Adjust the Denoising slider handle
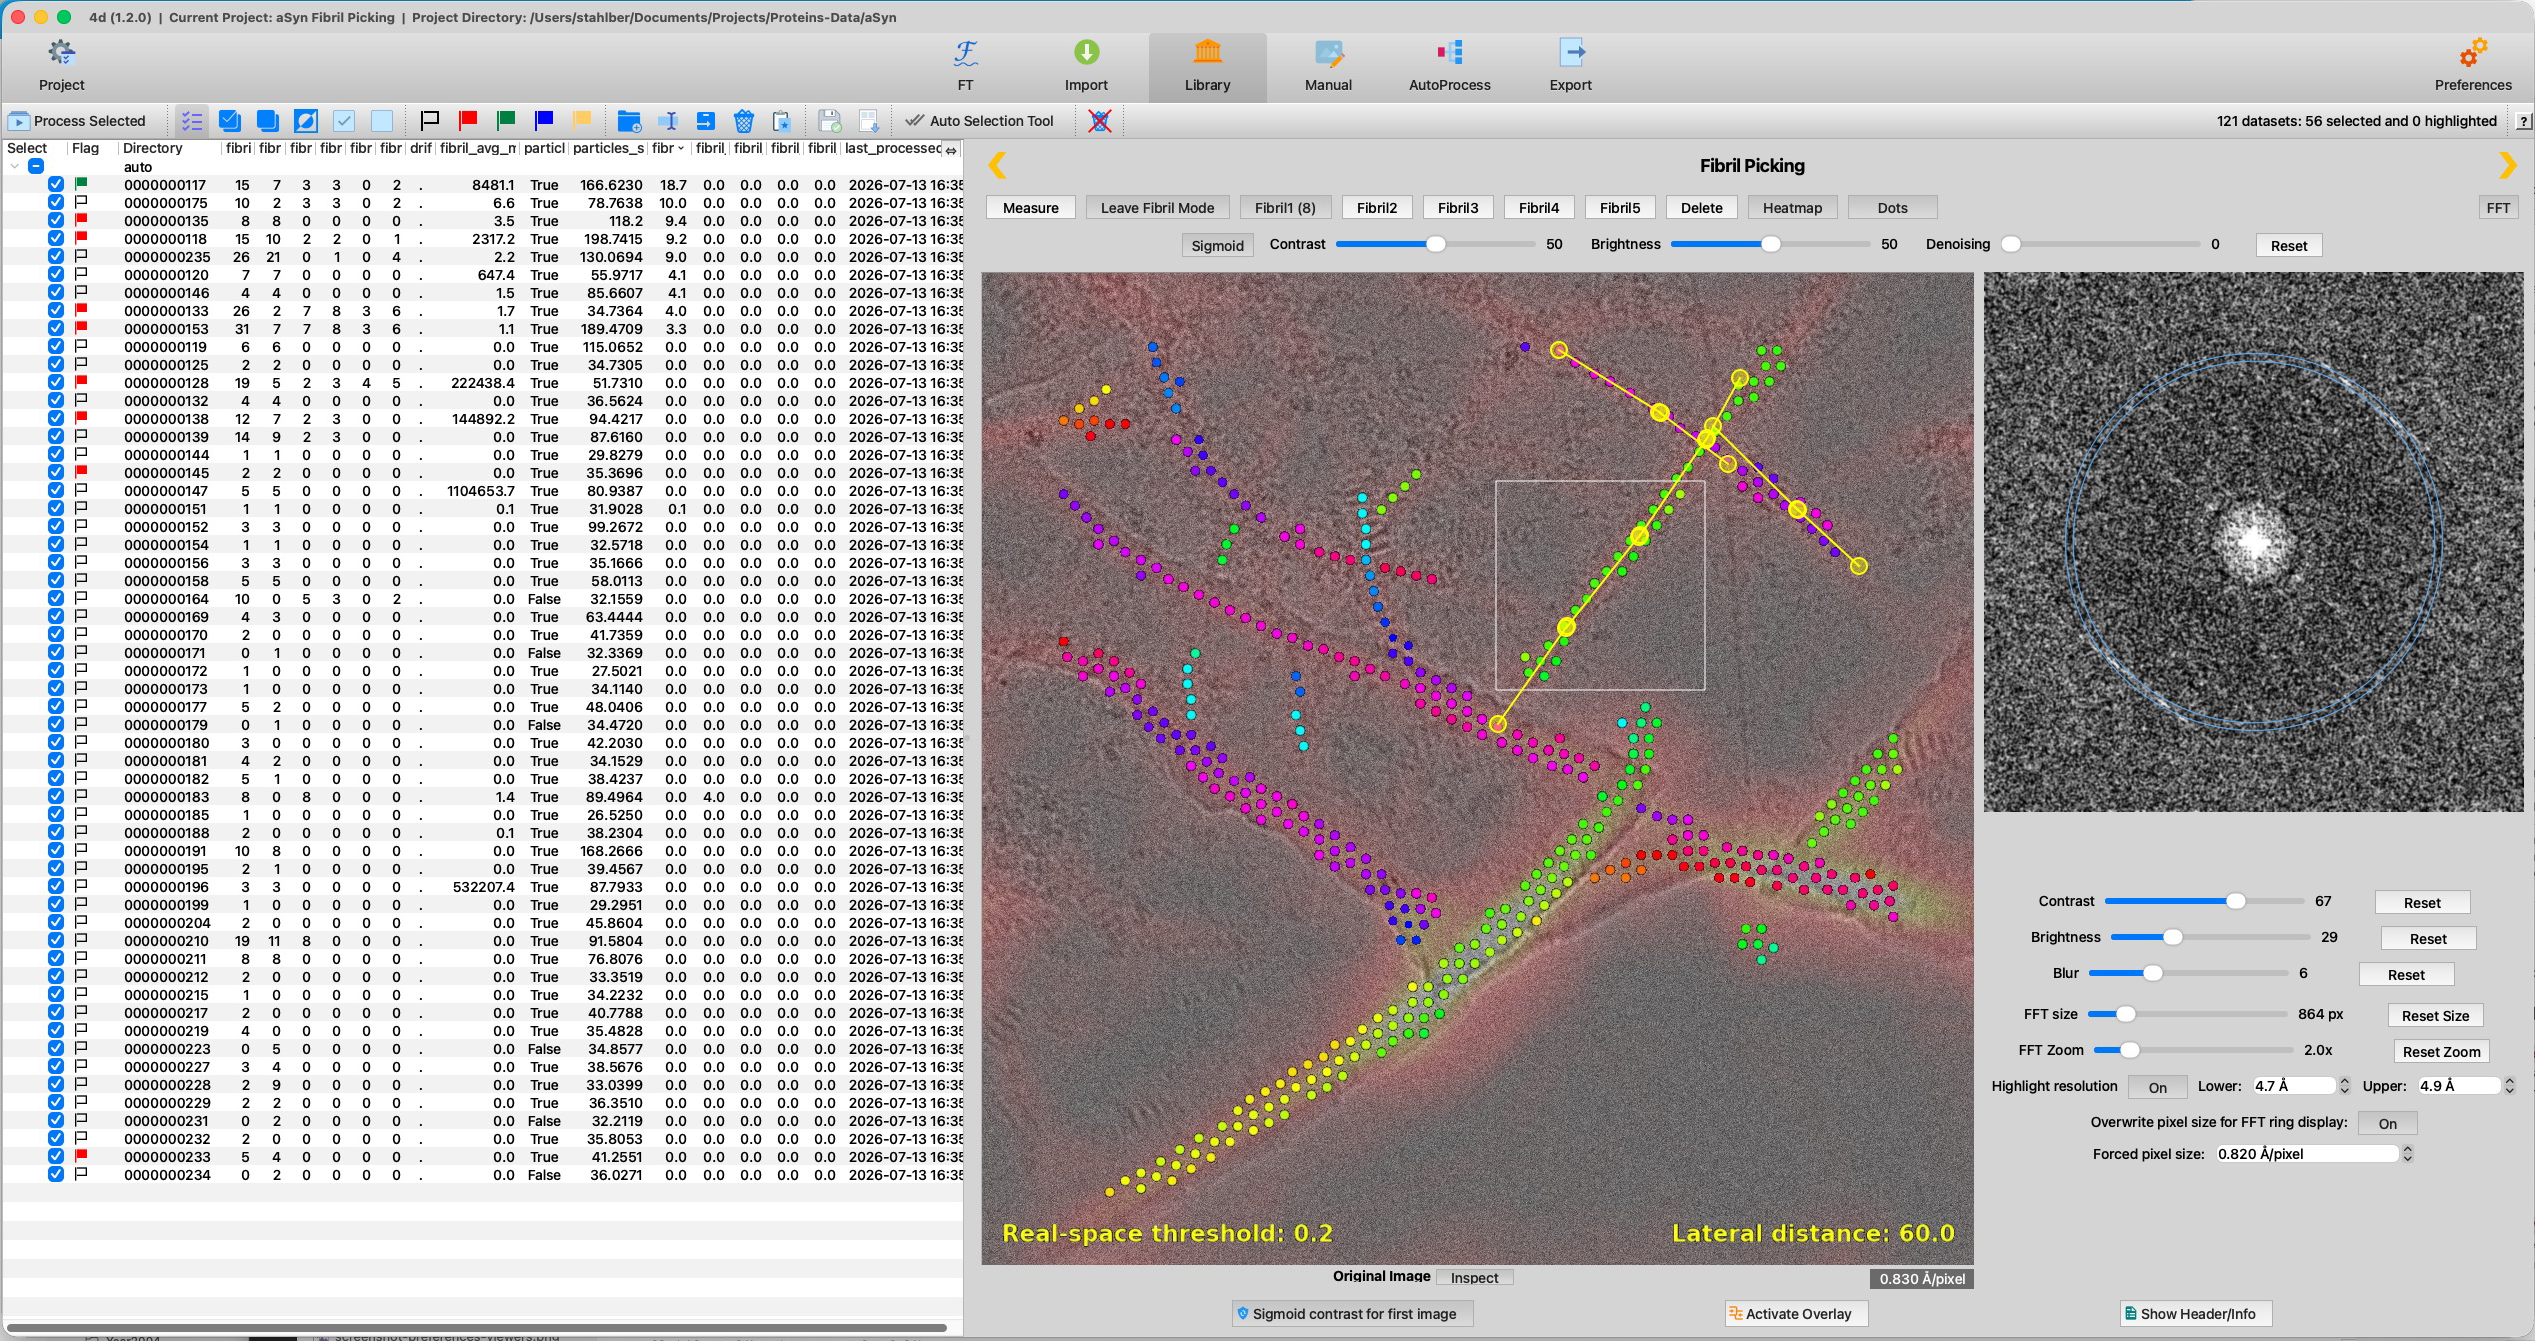2535x1341 pixels. point(2011,244)
